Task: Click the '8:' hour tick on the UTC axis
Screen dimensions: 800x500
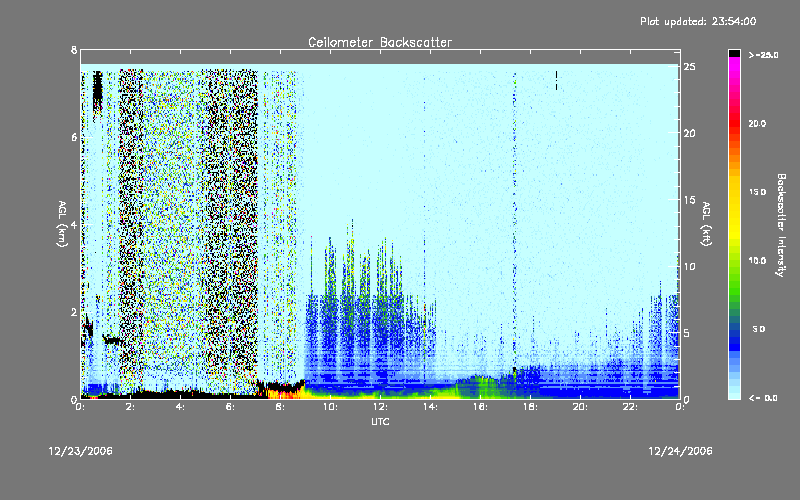Action: tap(281, 407)
